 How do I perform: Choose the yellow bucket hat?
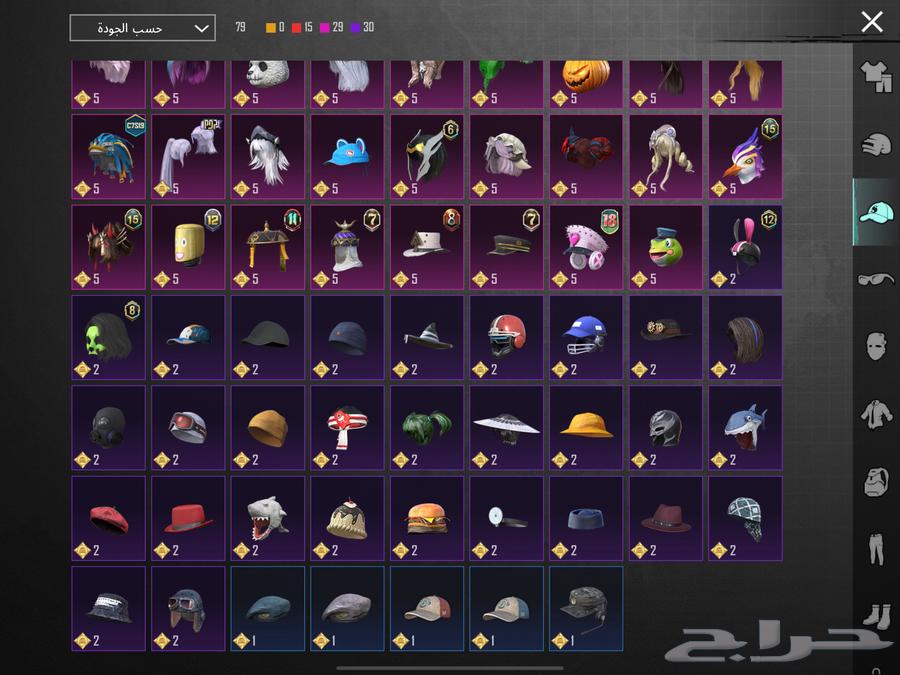(x=586, y=428)
